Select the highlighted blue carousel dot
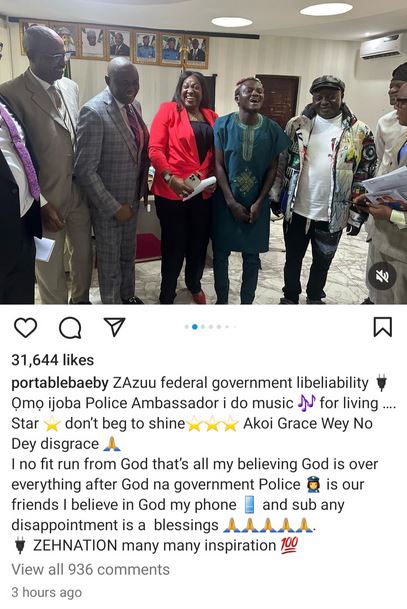407x609 pixels. [x=195, y=327]
